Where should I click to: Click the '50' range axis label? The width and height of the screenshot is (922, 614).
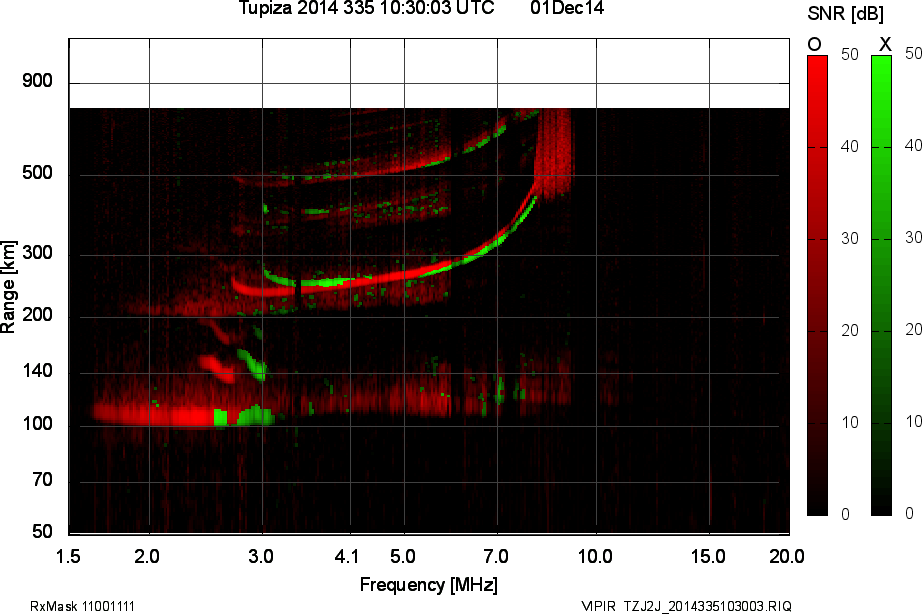(42, 532)
